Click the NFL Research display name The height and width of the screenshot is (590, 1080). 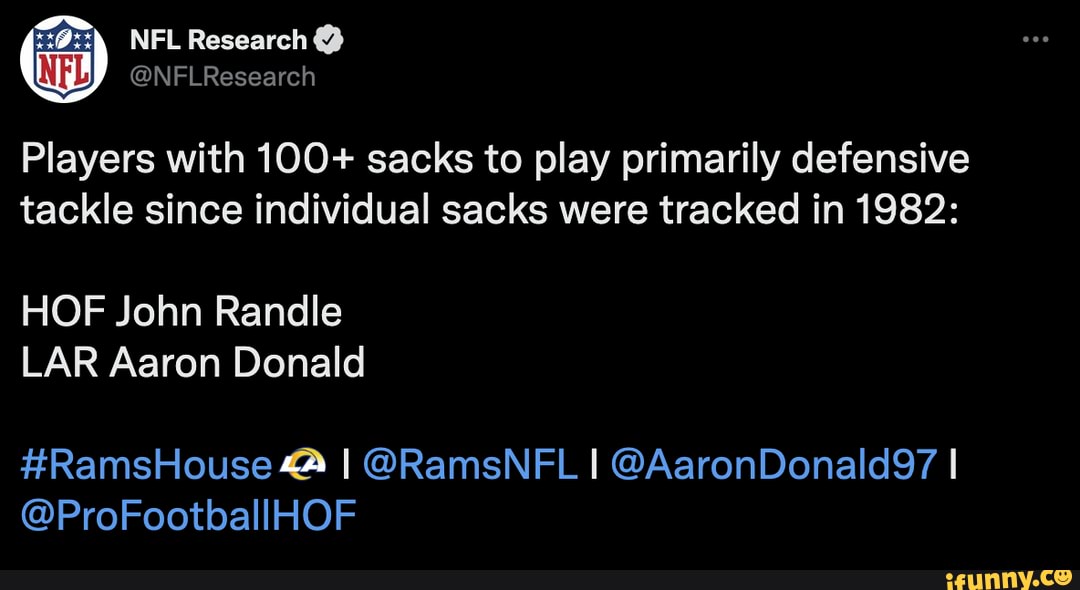(x=217, y=38)
